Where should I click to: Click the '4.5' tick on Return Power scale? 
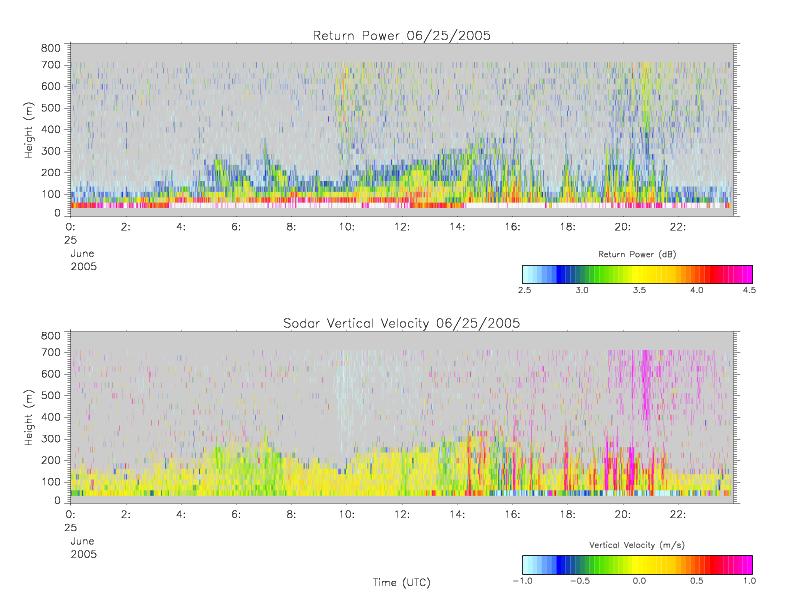point(749,290)
